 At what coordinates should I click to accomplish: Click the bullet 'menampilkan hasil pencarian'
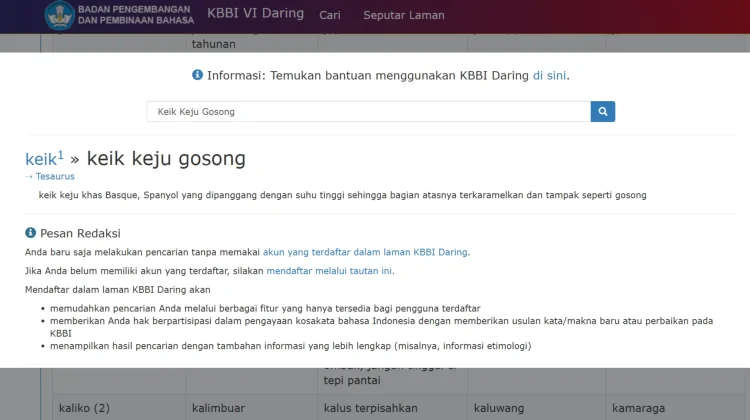[x=290, y=346]
